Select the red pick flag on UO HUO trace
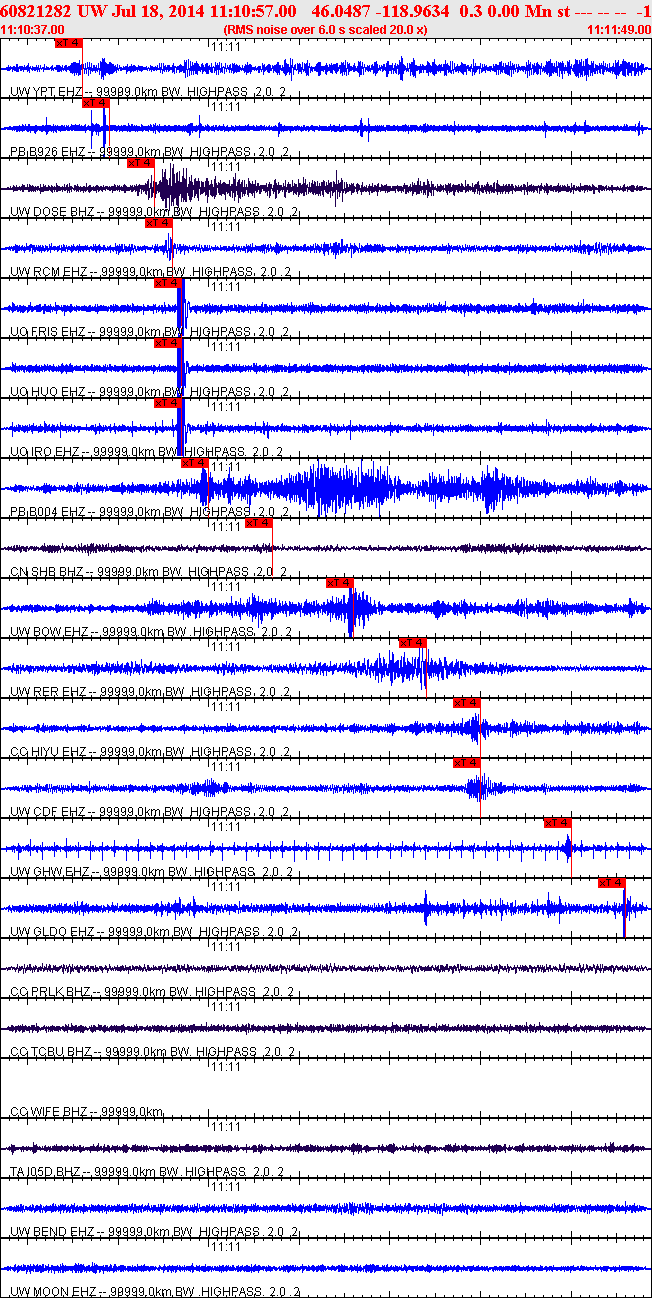This screenshot has width=652, height=1298. pyautogui.click(x=168, y=343)
